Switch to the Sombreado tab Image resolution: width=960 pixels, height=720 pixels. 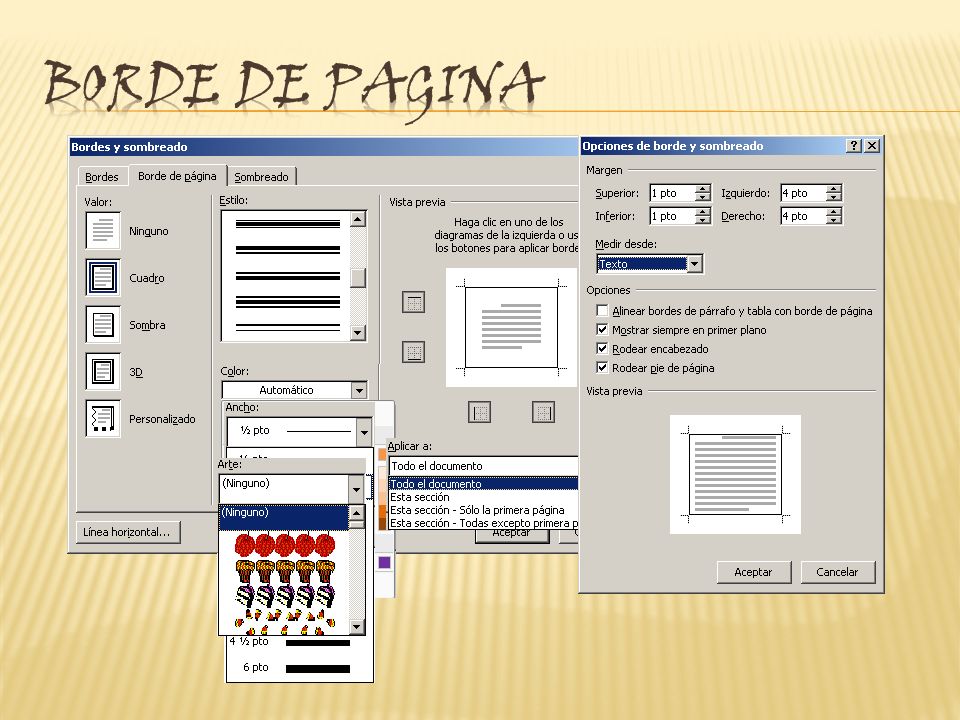[x=261, y=177]
